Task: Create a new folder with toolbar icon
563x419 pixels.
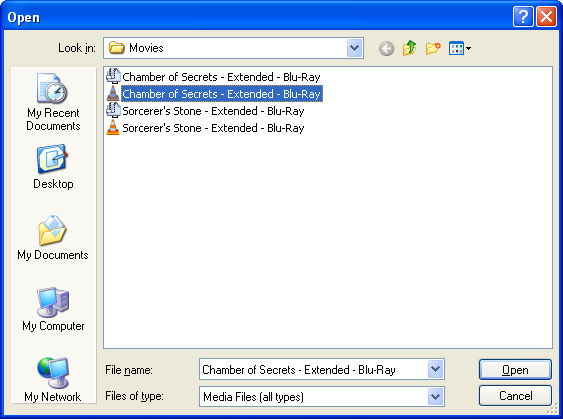Action: coord(433,48)
